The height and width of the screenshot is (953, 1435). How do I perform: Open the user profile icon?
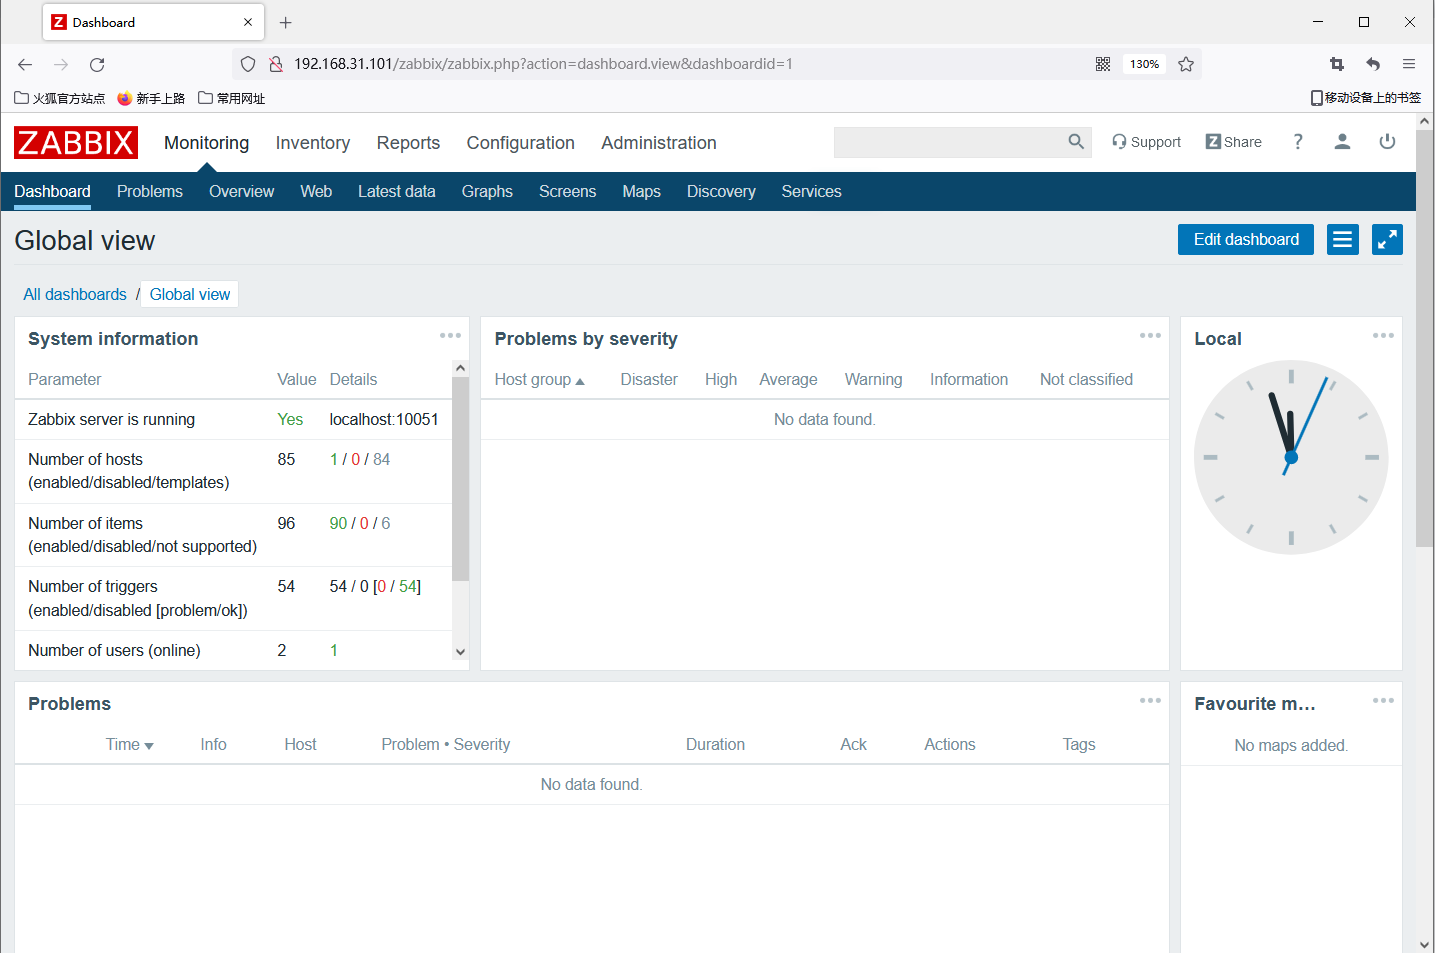click(1342, 141)
